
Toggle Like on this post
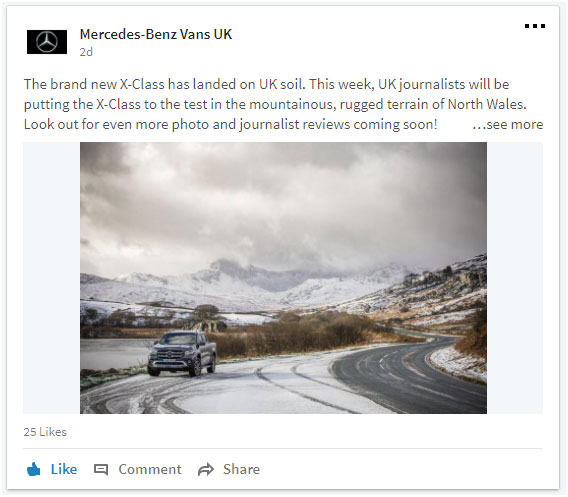[52, 469]
